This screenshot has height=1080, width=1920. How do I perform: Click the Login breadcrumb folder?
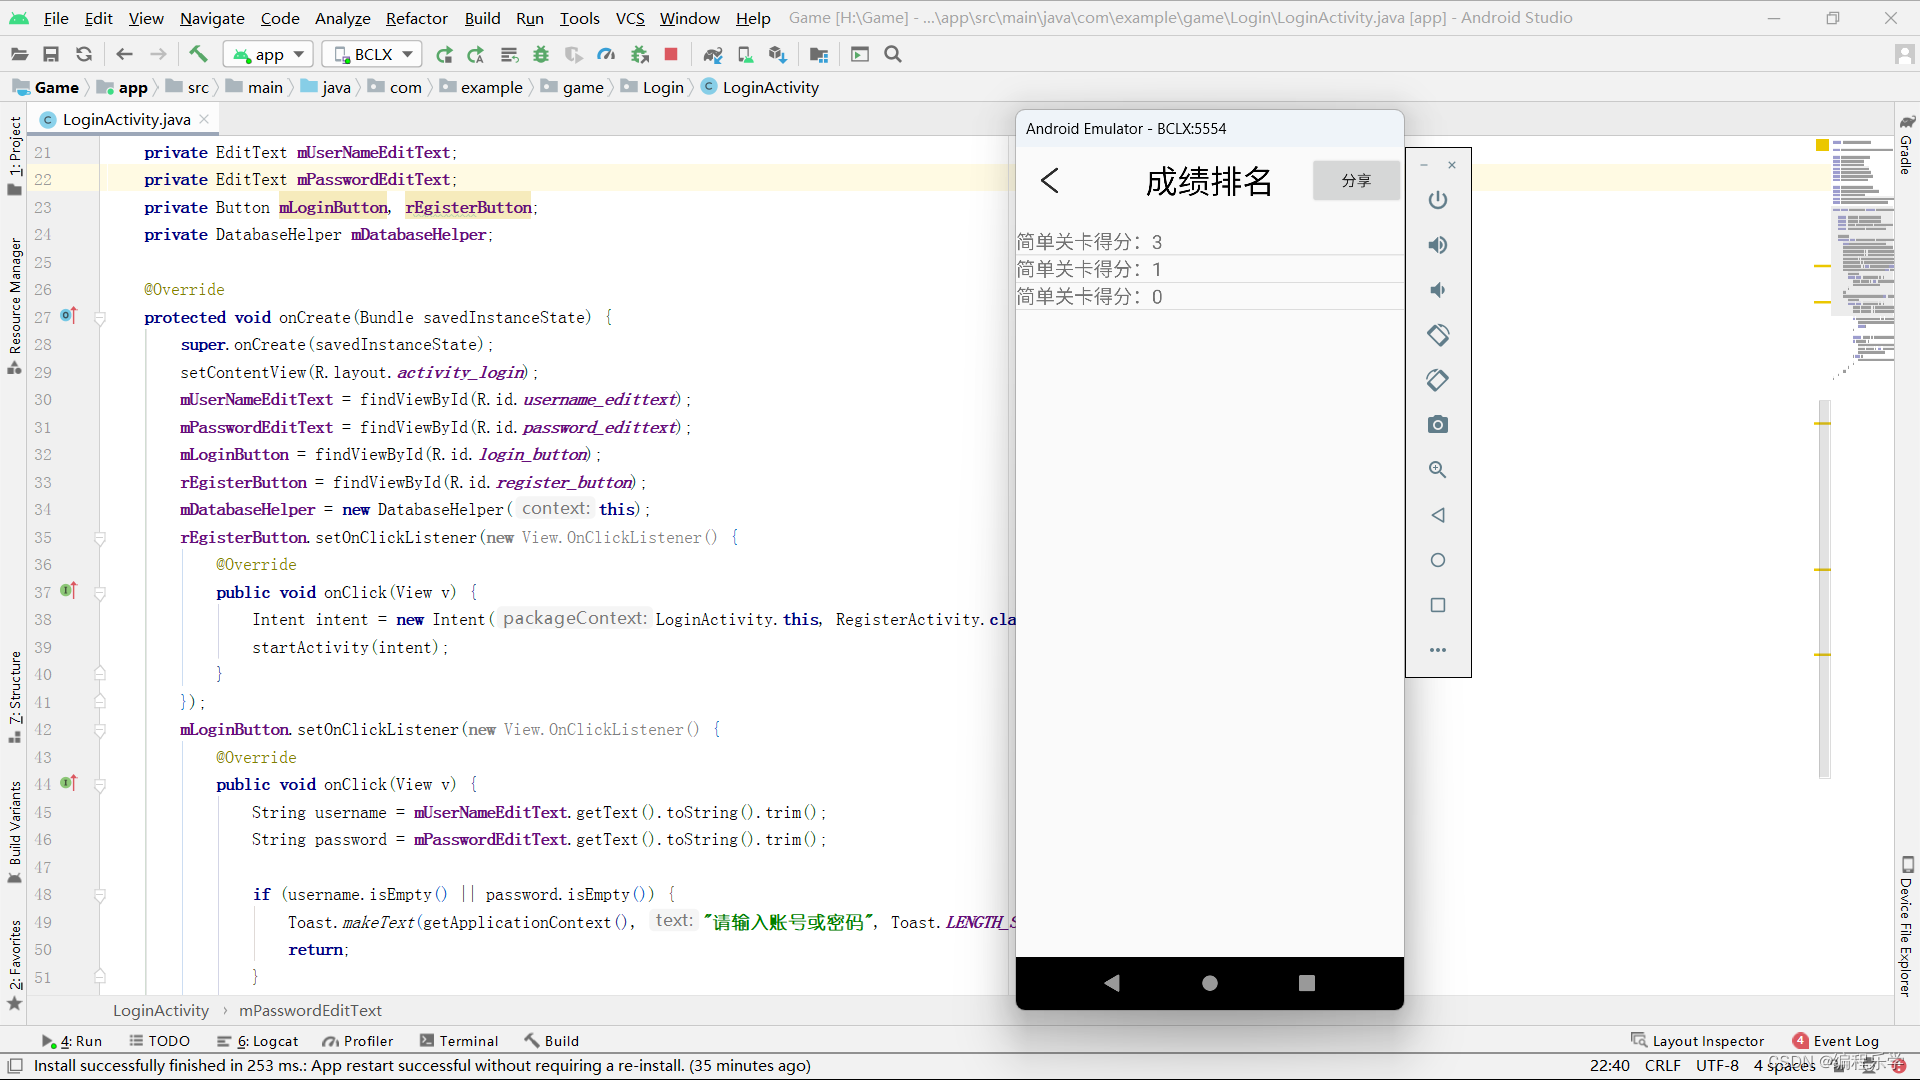pos(653,87)
